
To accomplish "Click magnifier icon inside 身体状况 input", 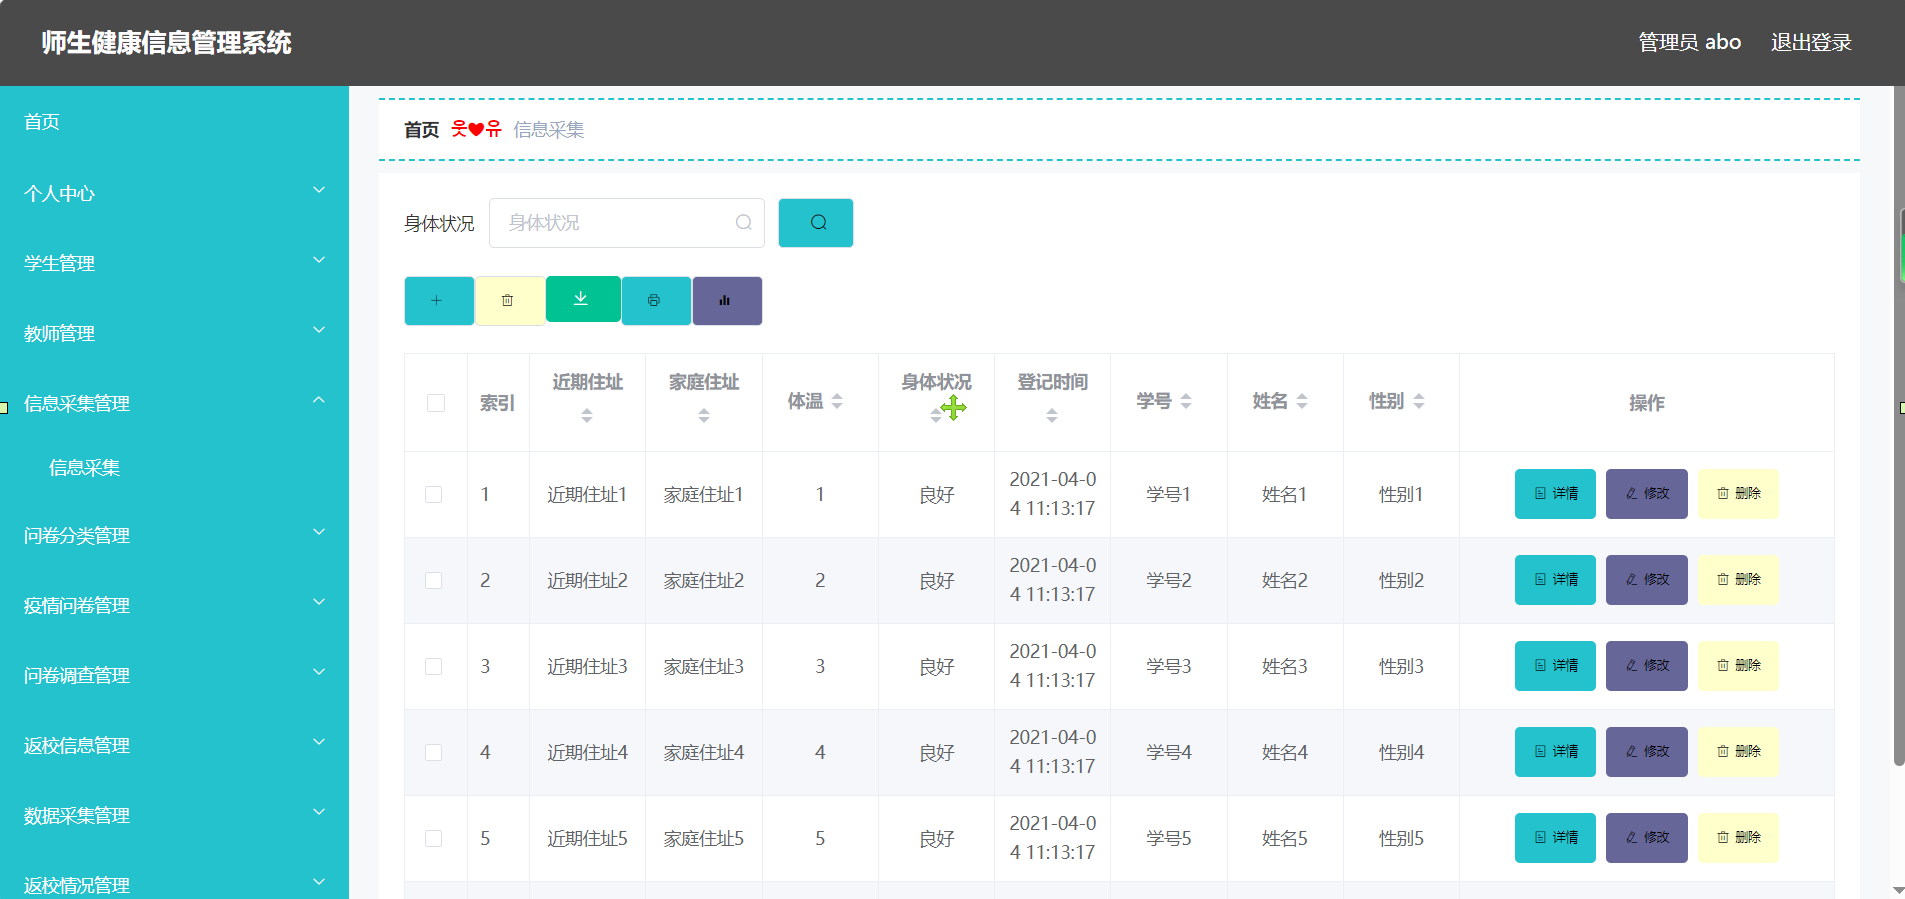I will (x=743, y=223).
